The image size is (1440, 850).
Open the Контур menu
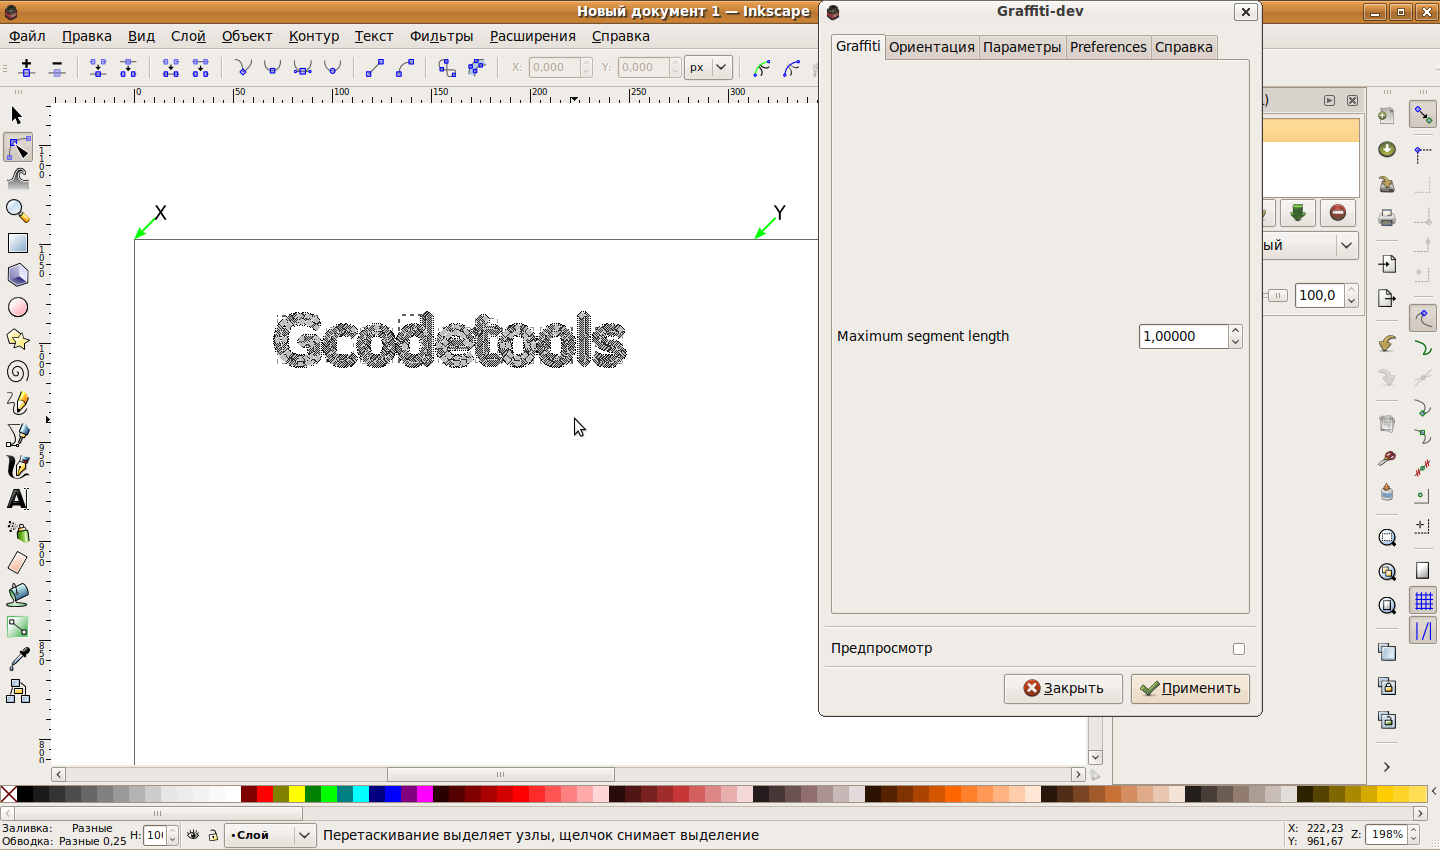pyautogui.click(x=314, y=36)
